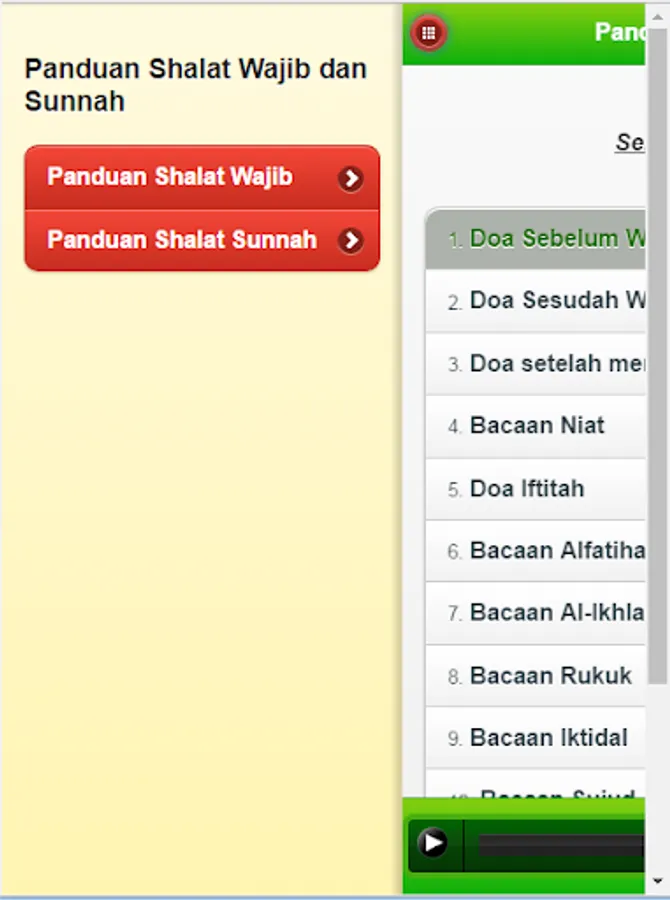Viewport: 670px width, 900px height.
Task: Click the scrollbar down arrow
Action: point(658,881)
